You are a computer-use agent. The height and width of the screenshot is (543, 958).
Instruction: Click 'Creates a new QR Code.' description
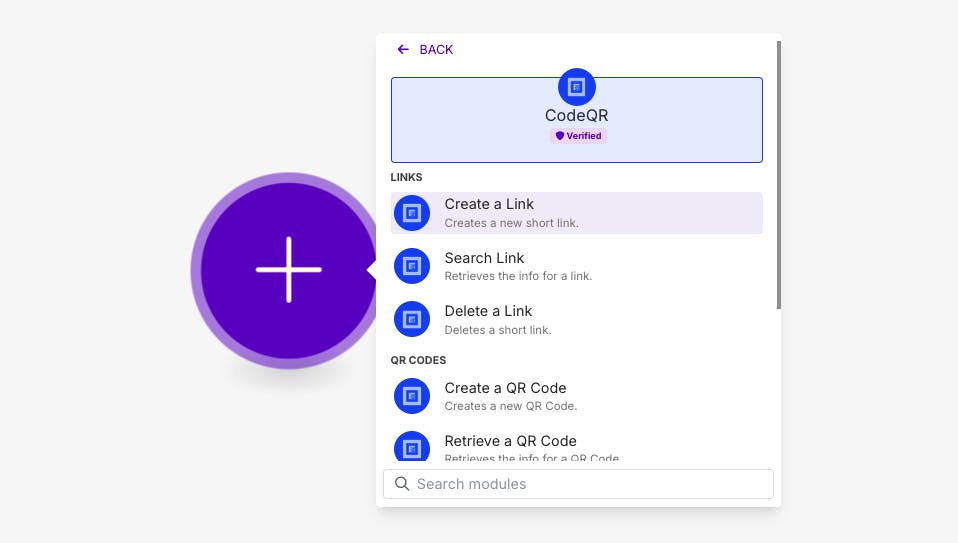click(511, 406)
